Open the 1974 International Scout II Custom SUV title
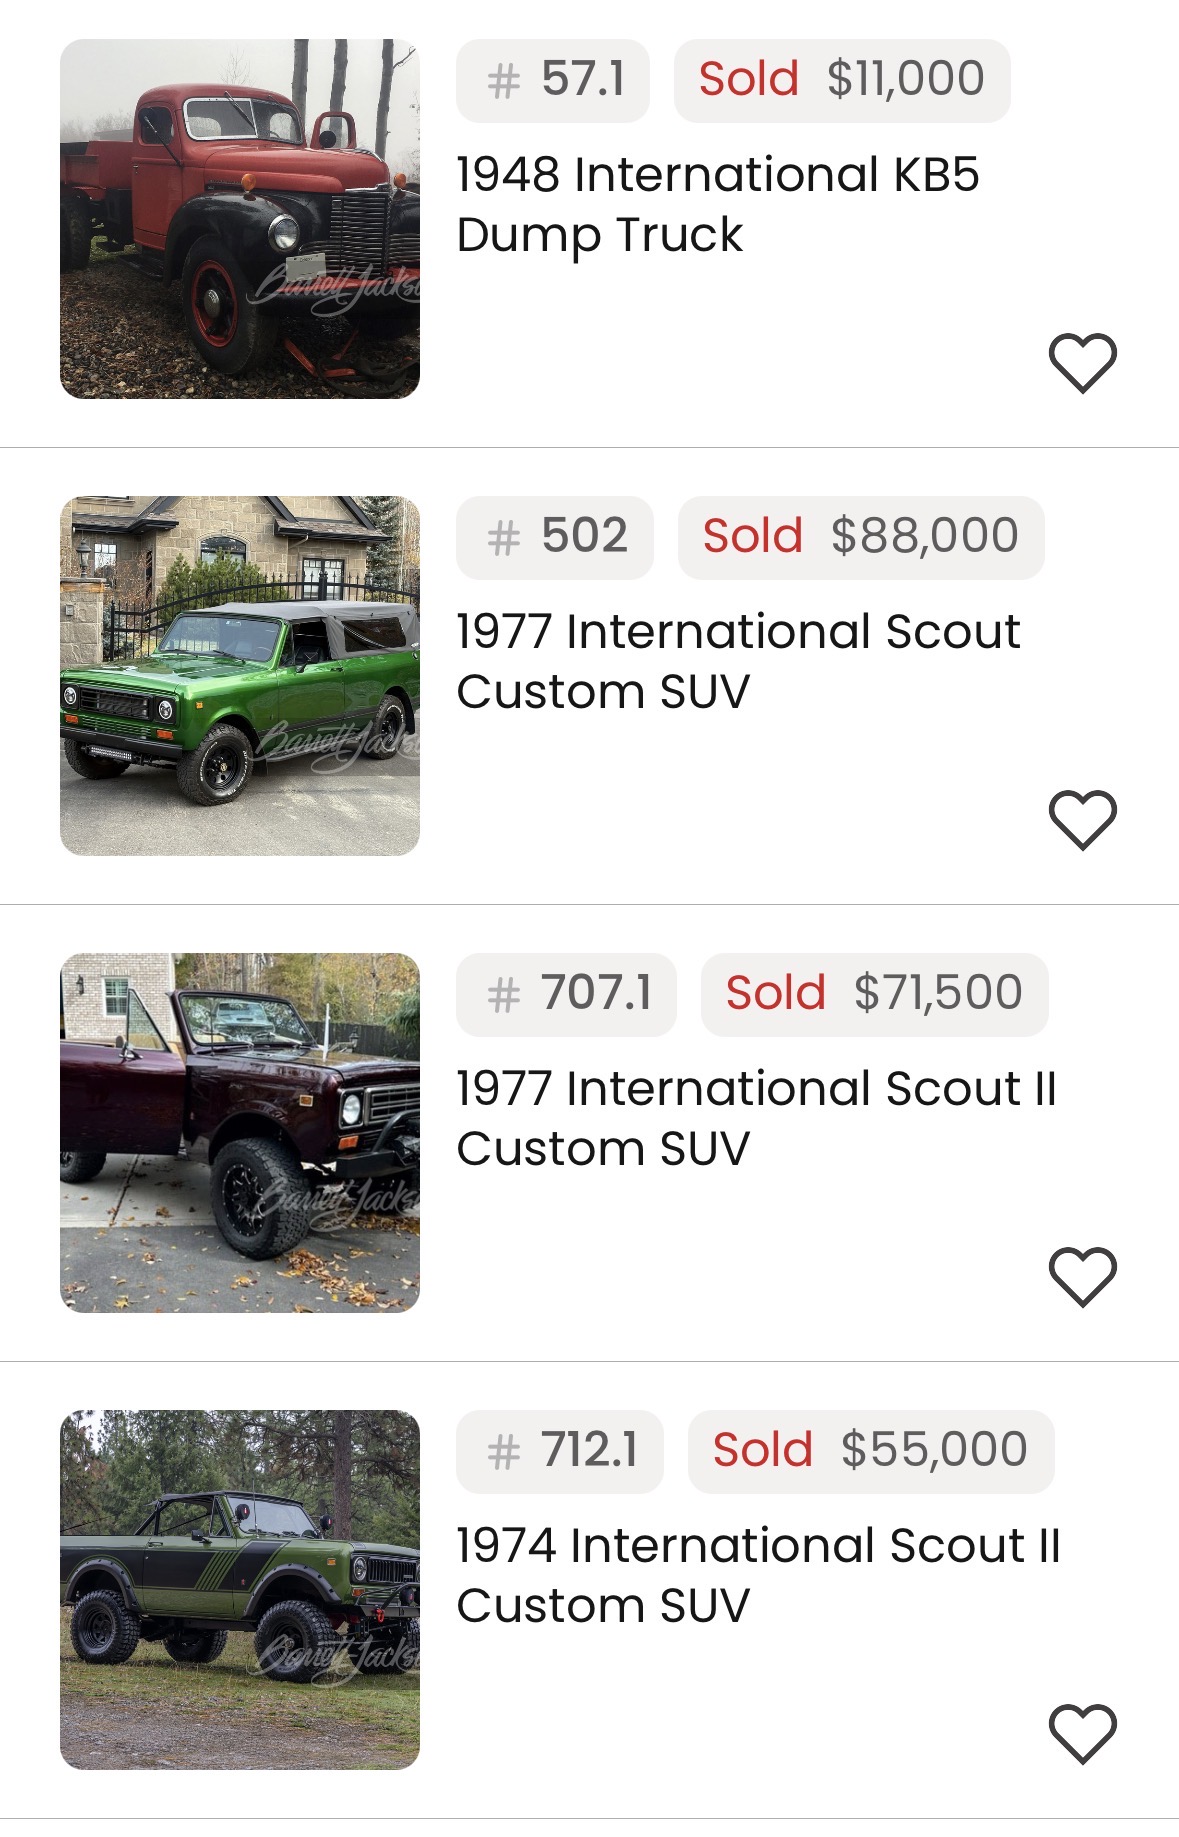The height and width of the screenshot is (1837, 1179). tap(758, 1576)
